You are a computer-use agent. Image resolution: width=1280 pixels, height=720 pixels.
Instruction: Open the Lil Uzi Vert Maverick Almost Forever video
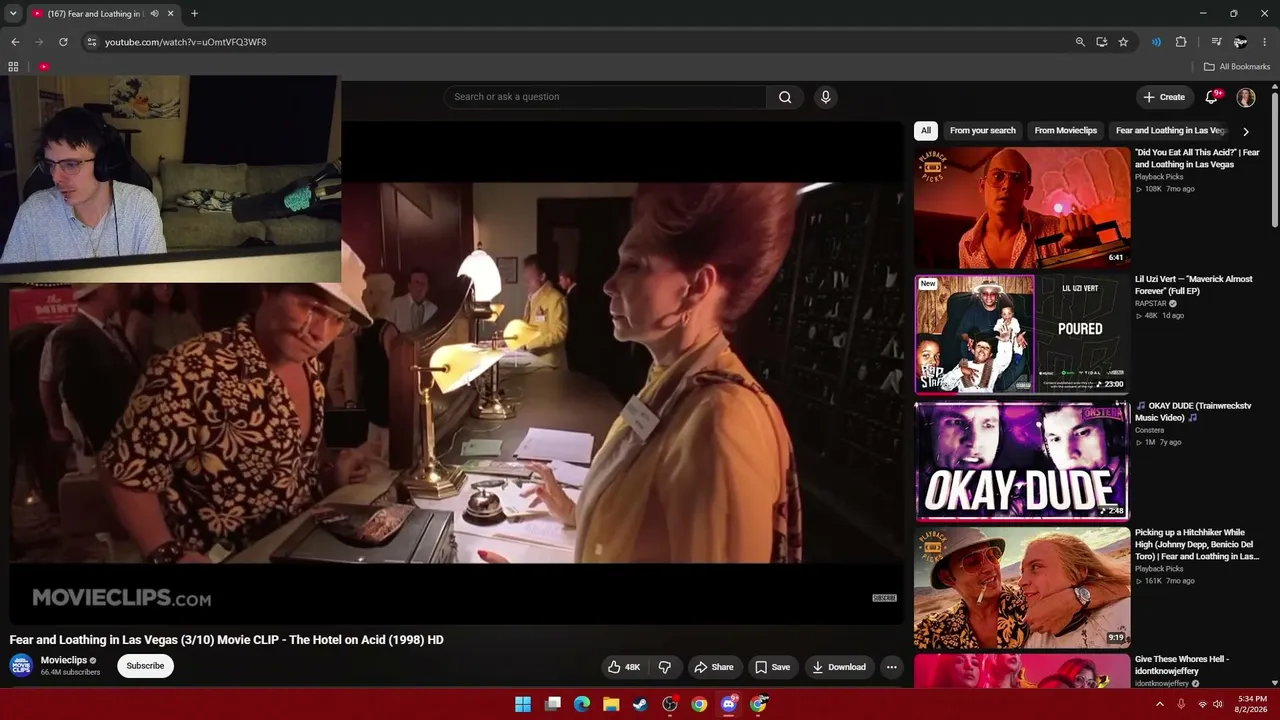click(x=1022, y=334)
